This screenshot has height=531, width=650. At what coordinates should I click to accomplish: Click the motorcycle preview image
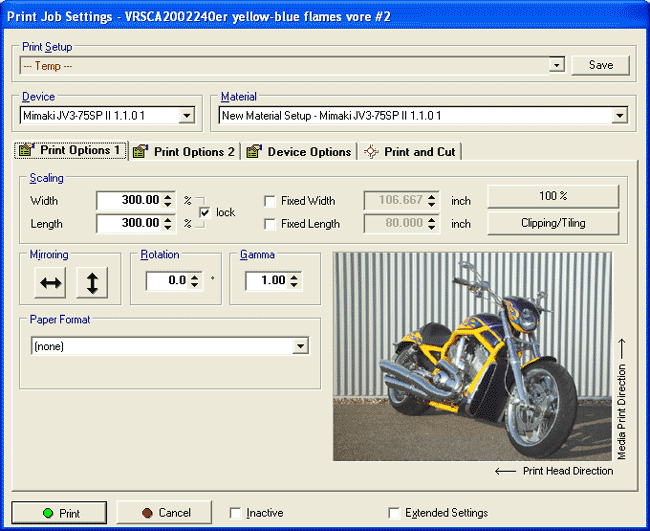tap(472, 355)
